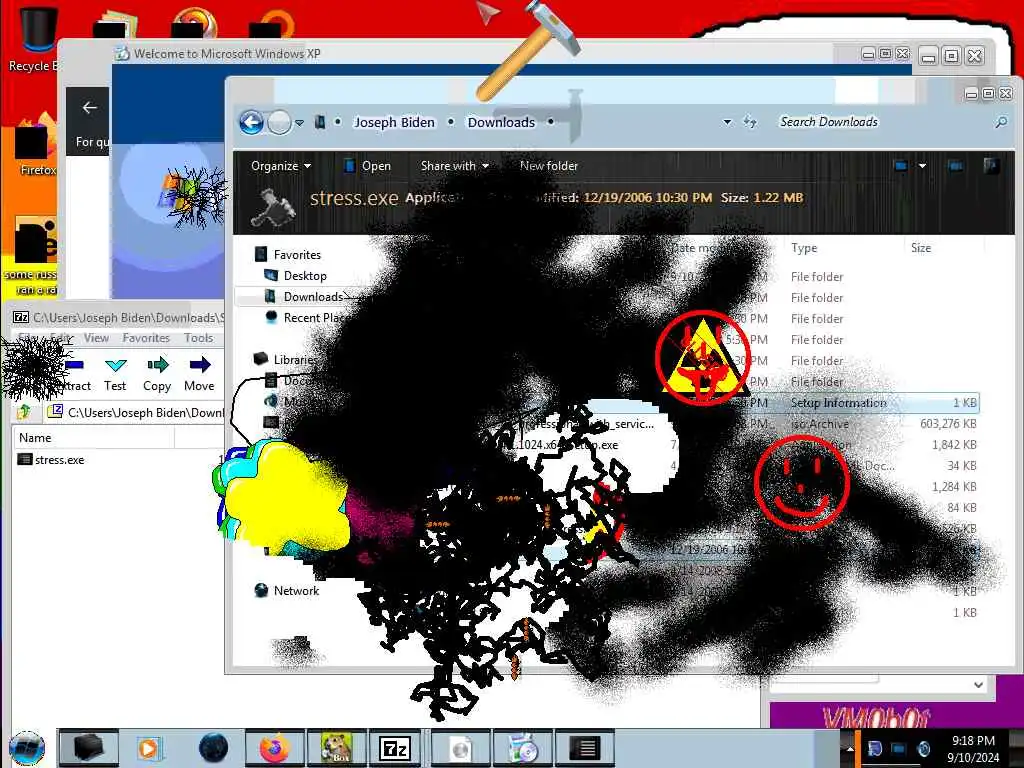Click the greyed Forward button in Explorer
The width and height of the screenshot is (1024, 768).
coord(280,122)
